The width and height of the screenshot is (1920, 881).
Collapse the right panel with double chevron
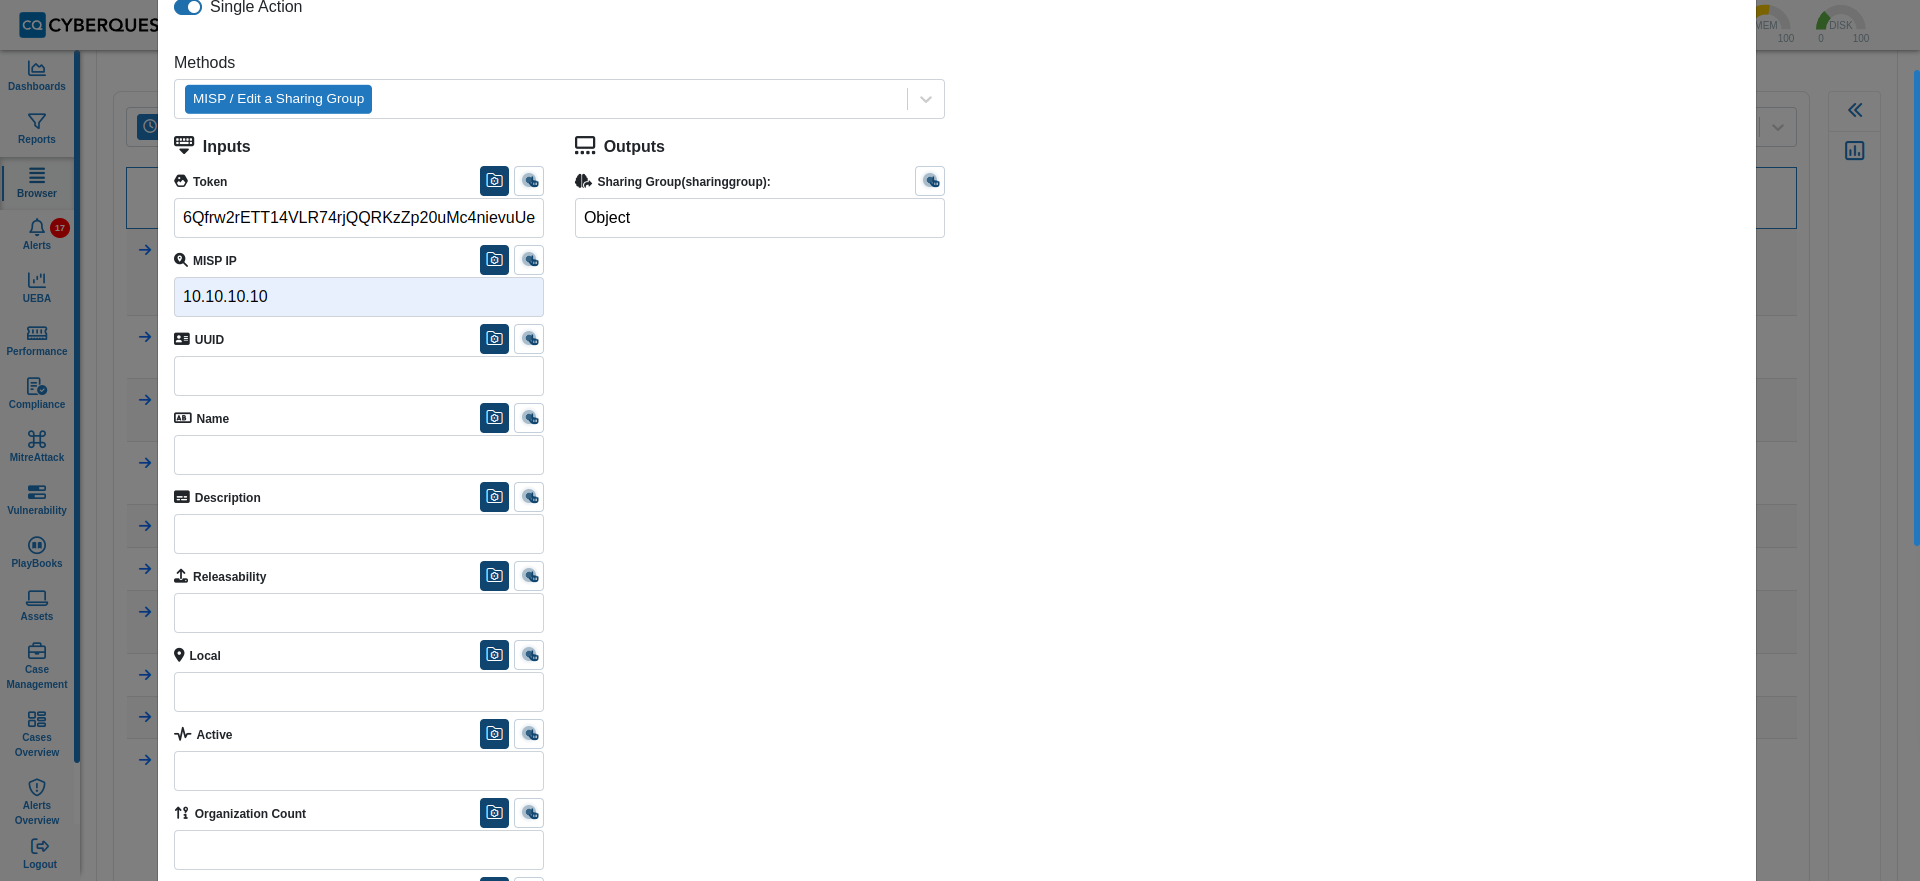click(1855, 110)
